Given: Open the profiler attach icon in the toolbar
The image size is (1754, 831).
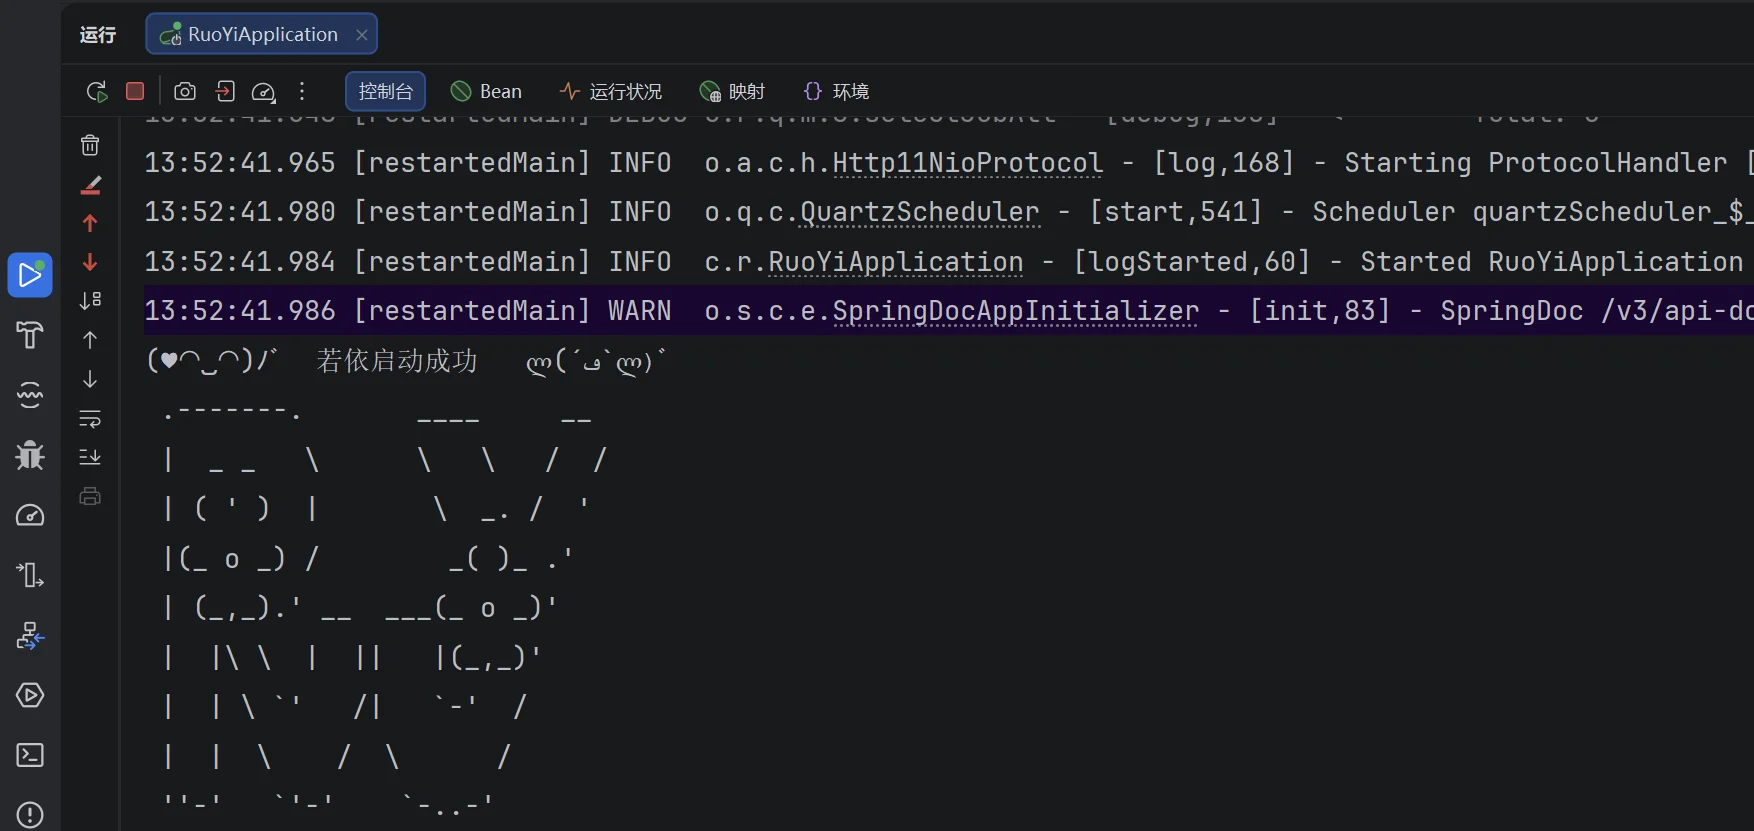Looking at the screenshot, I should pos(263,92).
